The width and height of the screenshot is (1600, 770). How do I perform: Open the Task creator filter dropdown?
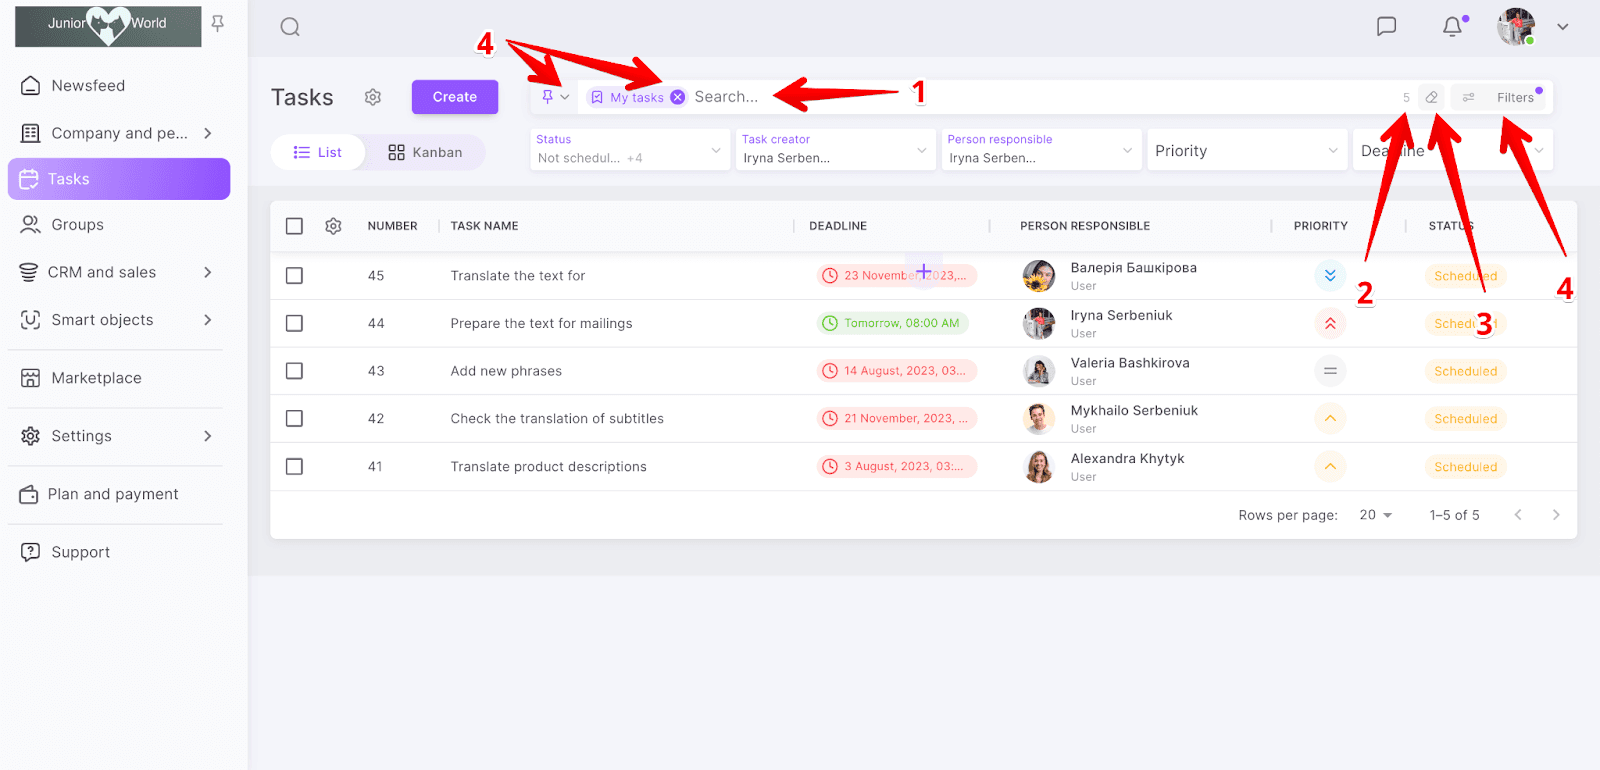836,150
